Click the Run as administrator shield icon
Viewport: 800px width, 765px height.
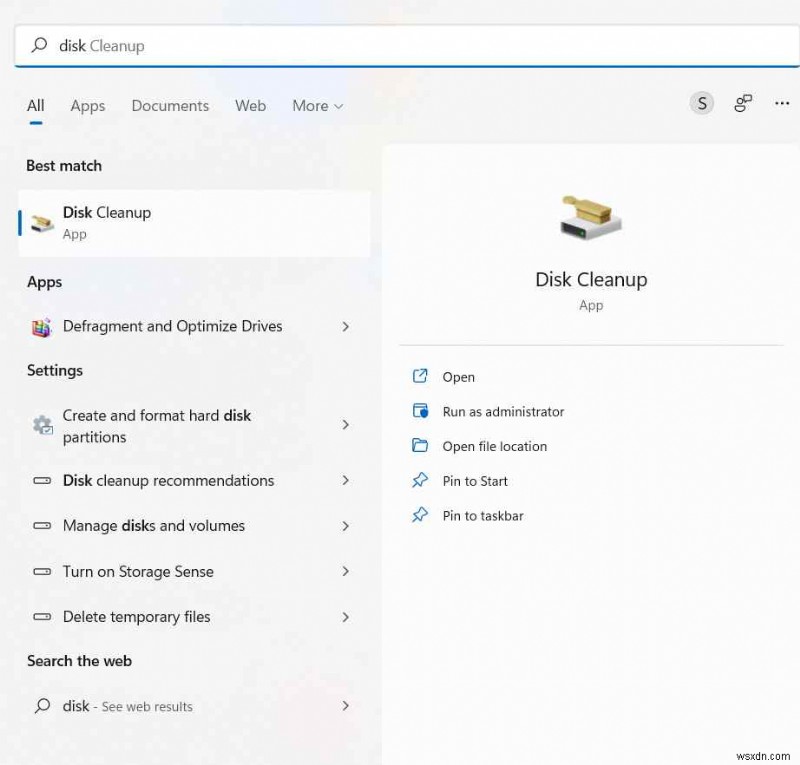click(420, 411)
